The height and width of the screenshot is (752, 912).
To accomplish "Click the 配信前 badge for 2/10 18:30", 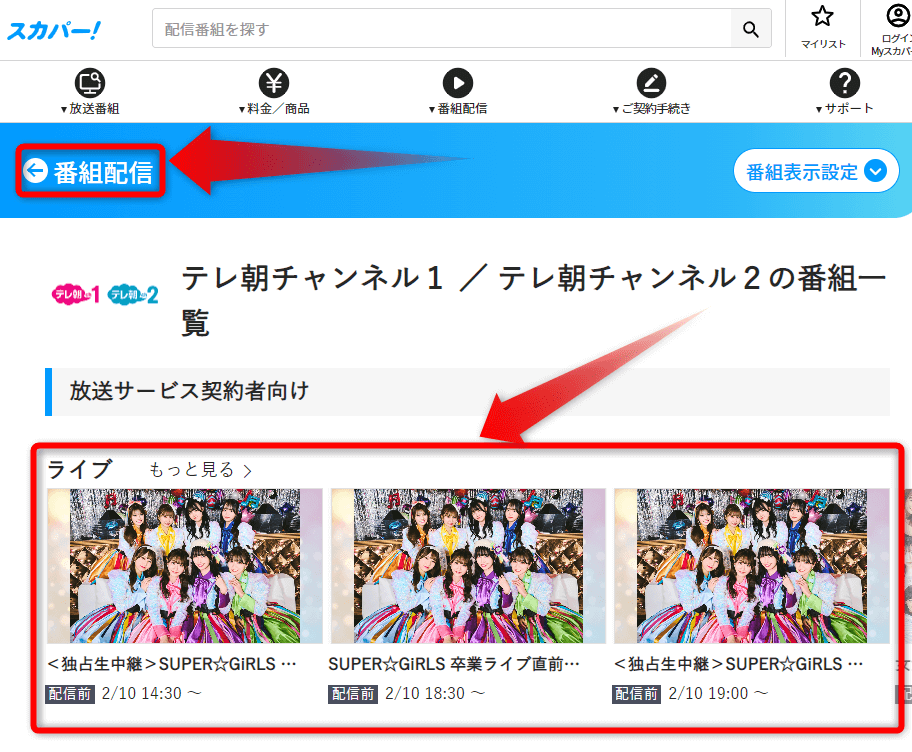I will [x=353, y=694].
